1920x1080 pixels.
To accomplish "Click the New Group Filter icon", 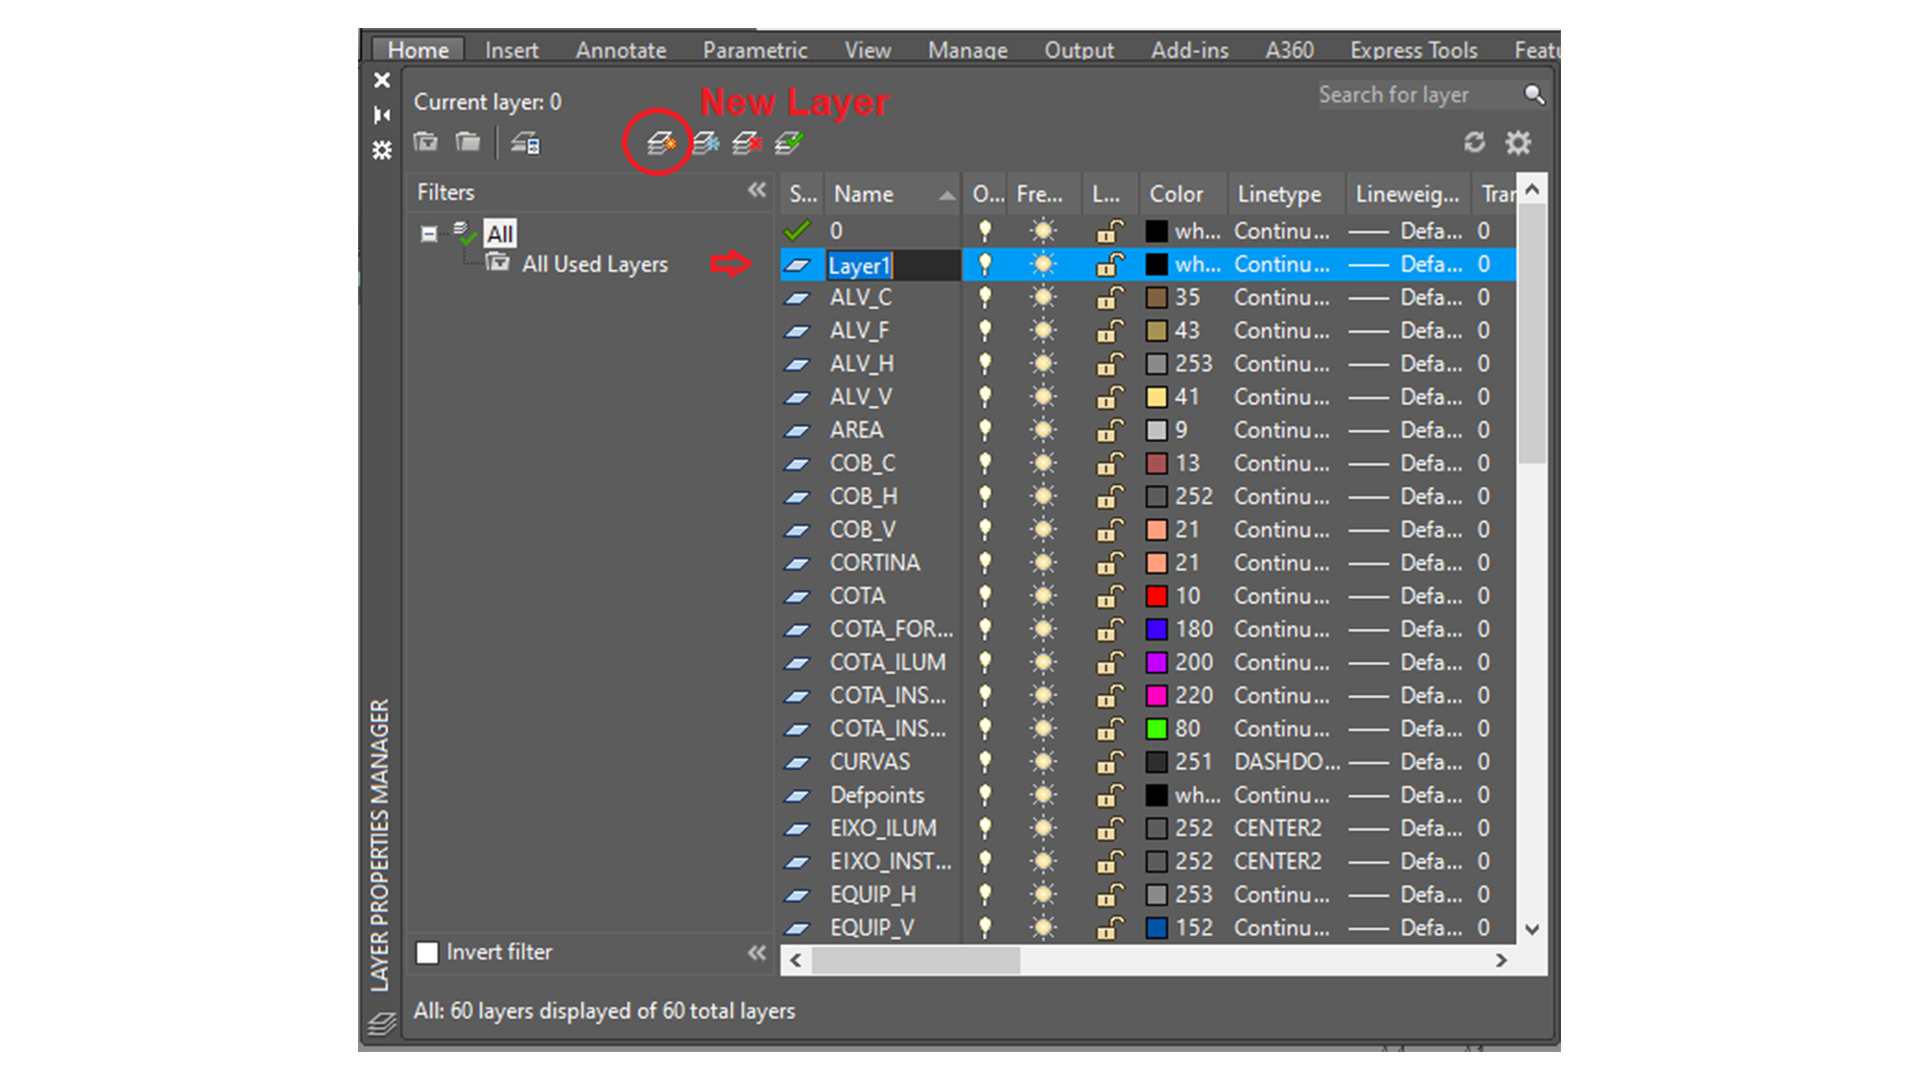I will pos(467,142).
